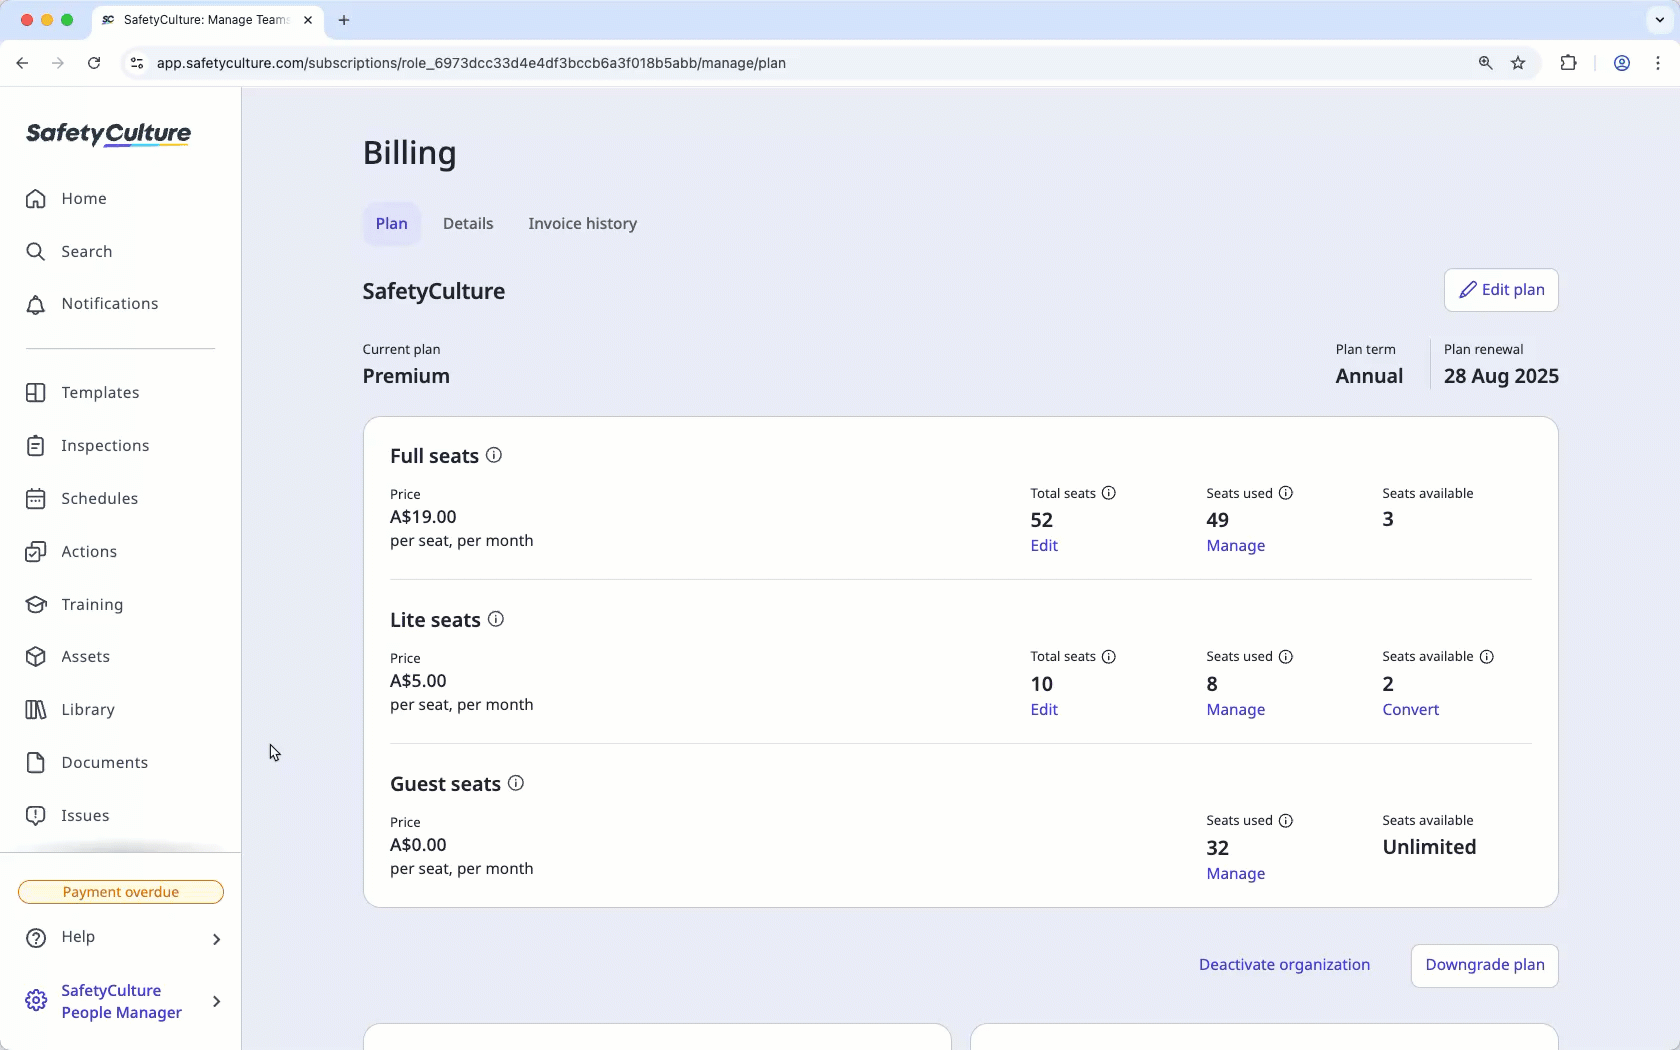Viewport: 1680px width, 1050px height.
Task: Click the Unlimited seats available text
Action: coord(1429,847)
